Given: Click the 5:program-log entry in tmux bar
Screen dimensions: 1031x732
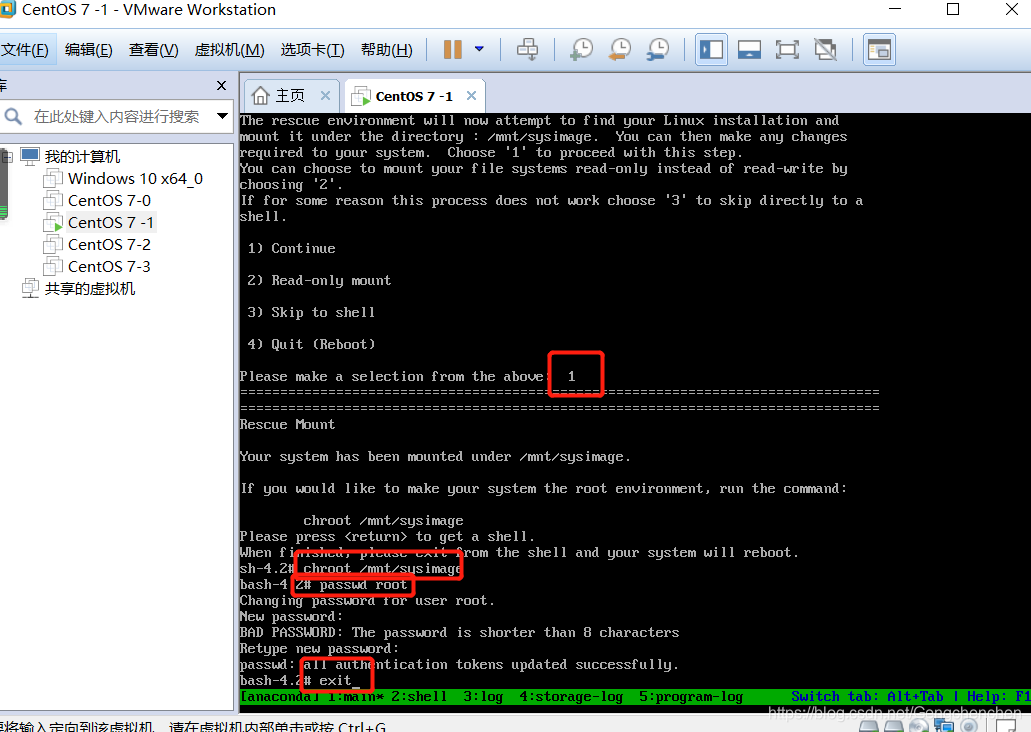Looking at the screenshot, I should pyautogui.click(x=691, y=696).
